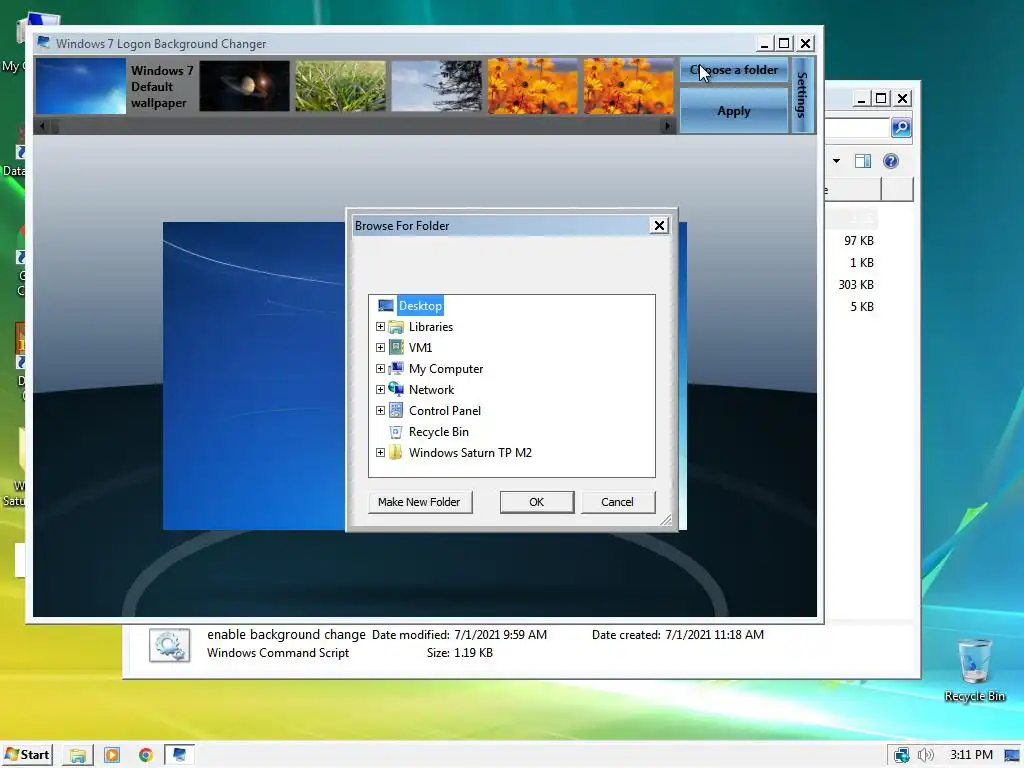The image size is (1024, 768).
Task: Click the VM1 user icon in tree
Action: [x=396, y=347]
